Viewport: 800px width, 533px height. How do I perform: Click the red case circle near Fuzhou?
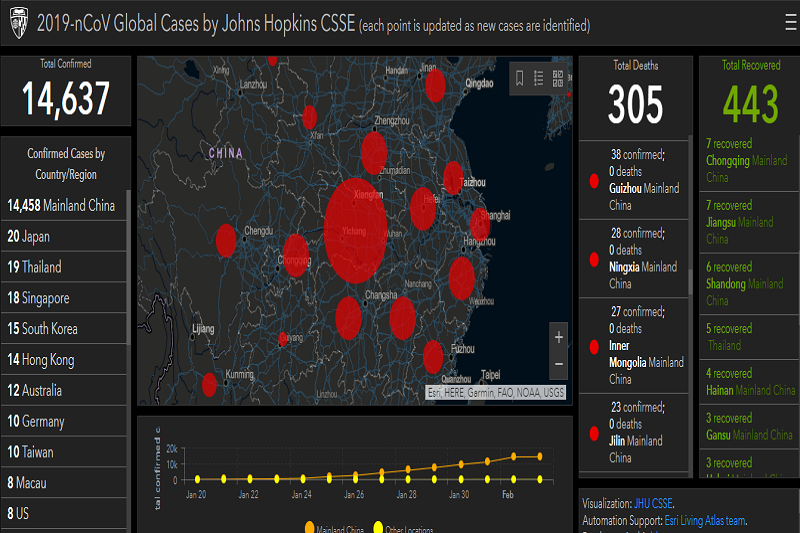pos(433,357)
